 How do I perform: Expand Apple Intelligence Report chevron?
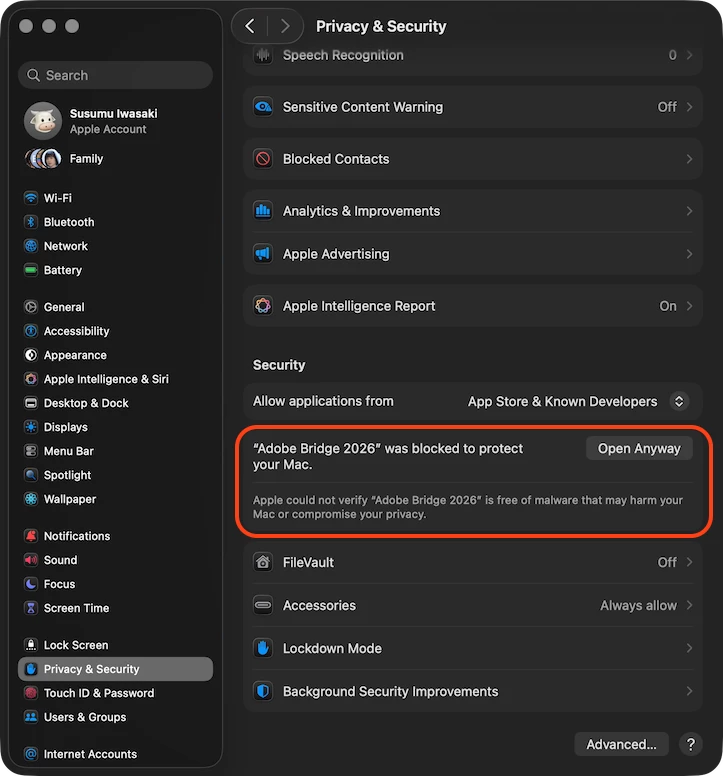pos(689,306)
